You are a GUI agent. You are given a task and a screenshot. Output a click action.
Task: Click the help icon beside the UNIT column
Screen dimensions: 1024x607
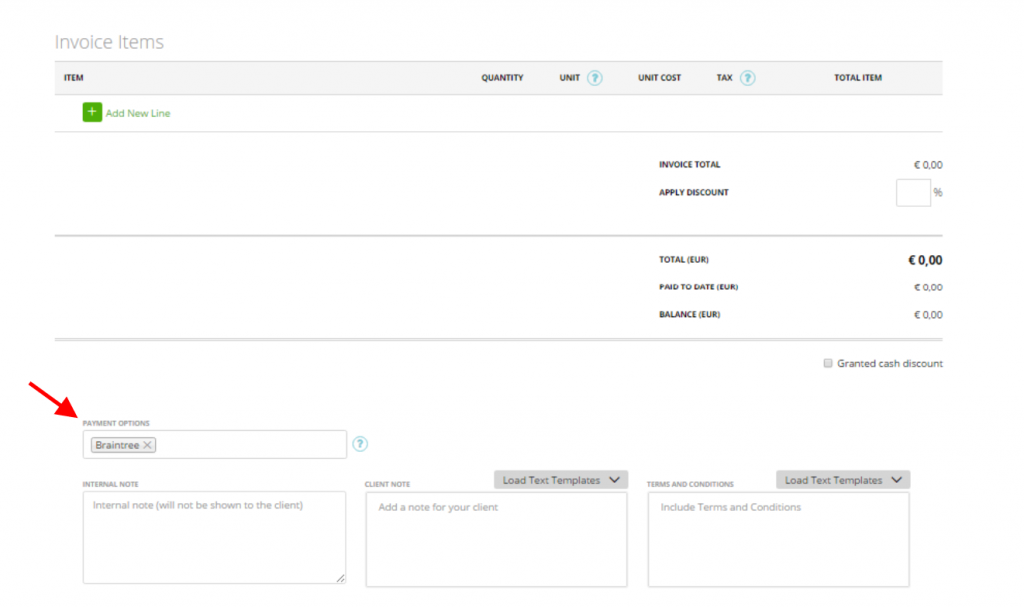[x=596, y=77]
